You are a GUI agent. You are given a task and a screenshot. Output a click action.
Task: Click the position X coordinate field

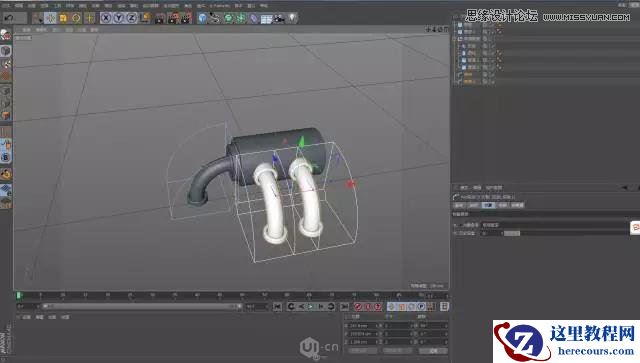[x=362, y=326]
